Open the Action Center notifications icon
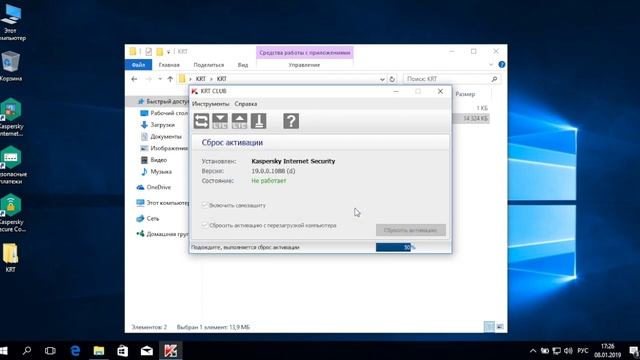640x360 pixels. point(633,351)
